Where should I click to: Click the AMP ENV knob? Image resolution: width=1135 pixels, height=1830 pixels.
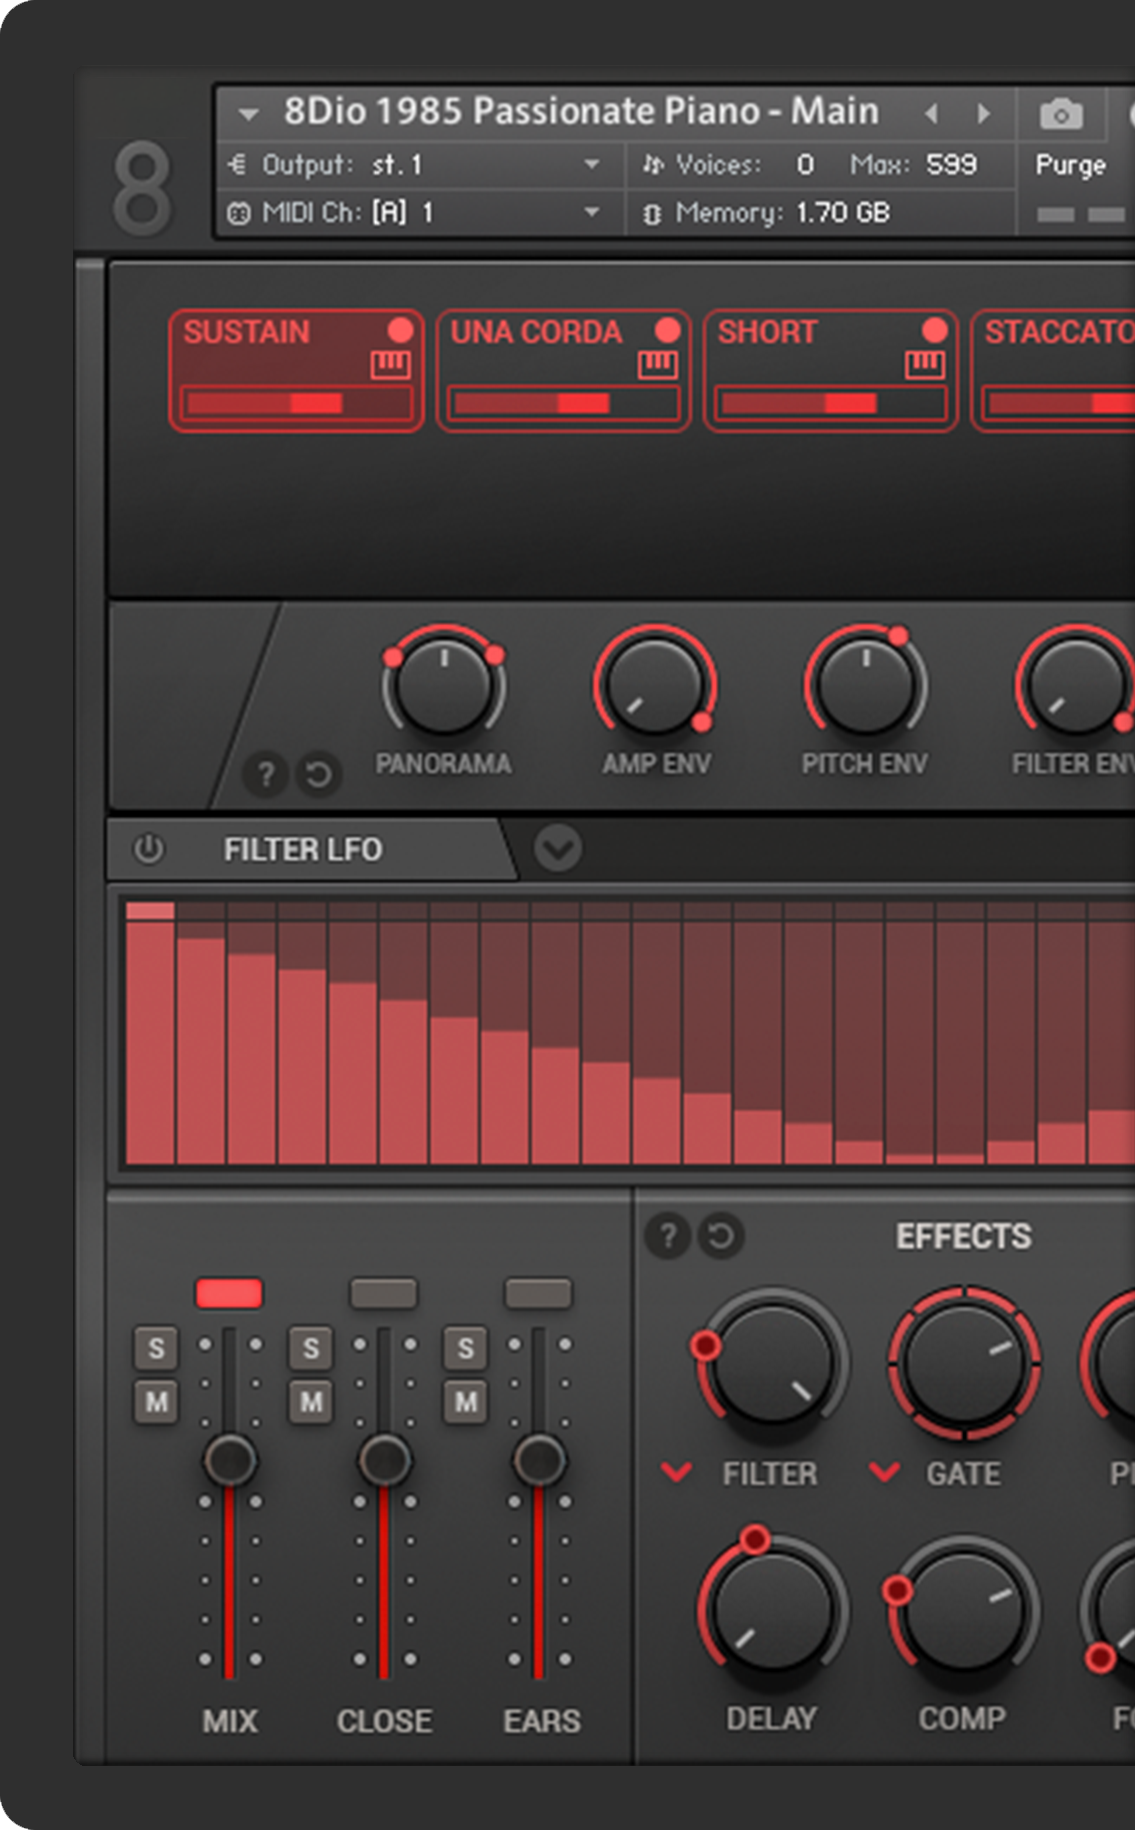coord(655,683)
